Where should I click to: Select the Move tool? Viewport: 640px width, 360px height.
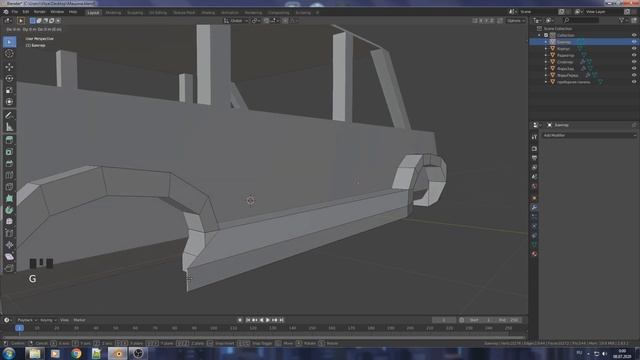[9, 67]
